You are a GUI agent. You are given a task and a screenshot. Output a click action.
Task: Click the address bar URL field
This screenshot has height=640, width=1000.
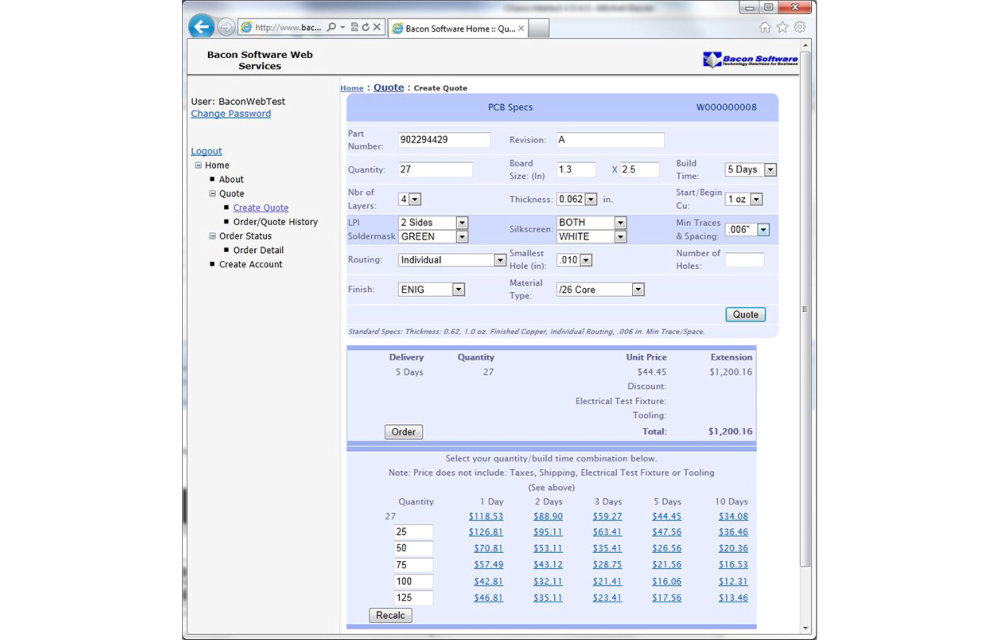tap(288, 27)
